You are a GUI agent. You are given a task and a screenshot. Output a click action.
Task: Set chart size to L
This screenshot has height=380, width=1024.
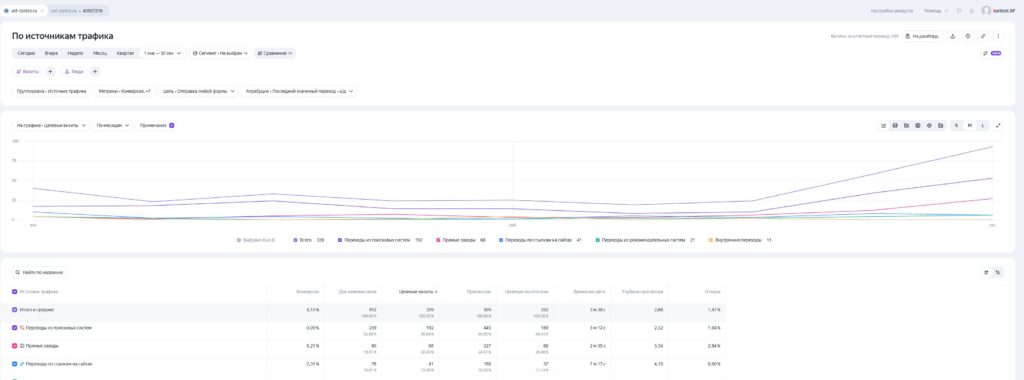(x=983, y=125)
